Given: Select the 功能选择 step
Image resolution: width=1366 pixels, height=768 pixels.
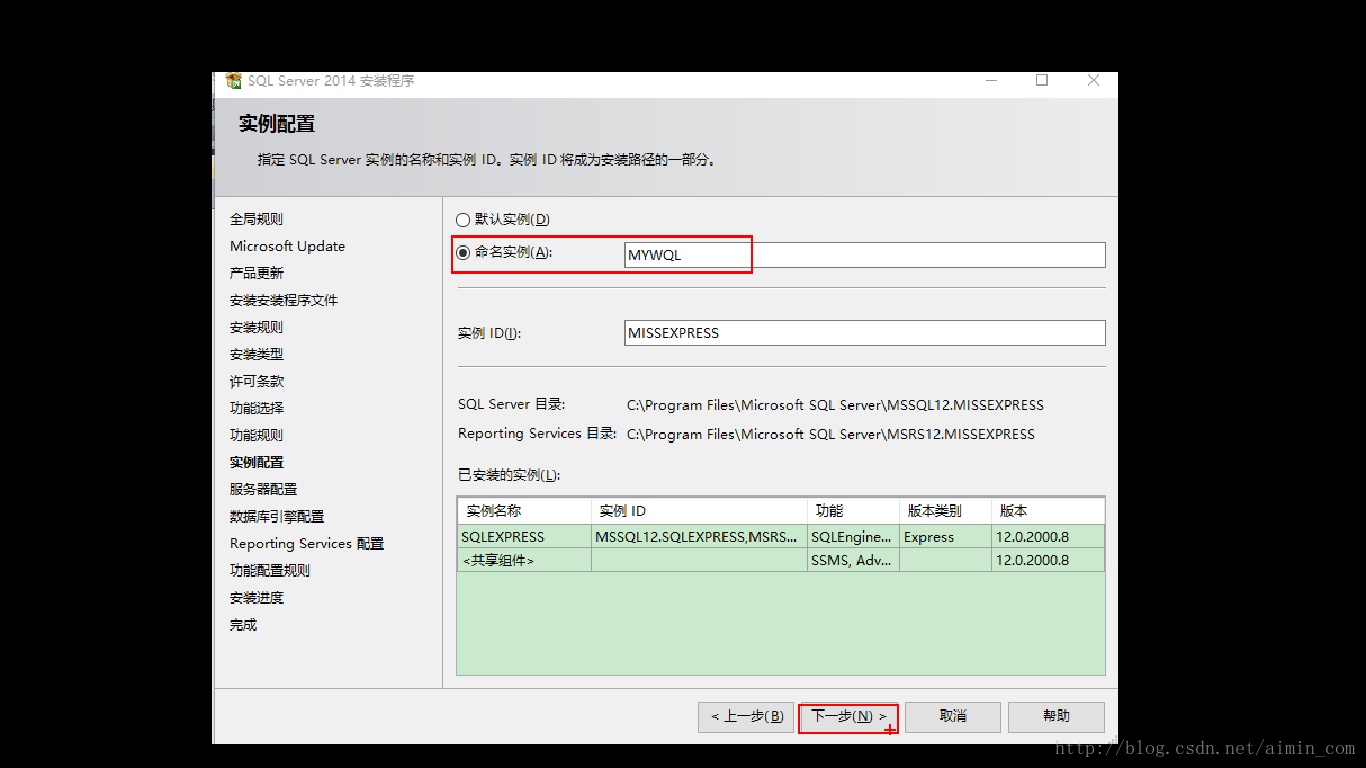Looking at the screenshot, I should click(257, 408).
